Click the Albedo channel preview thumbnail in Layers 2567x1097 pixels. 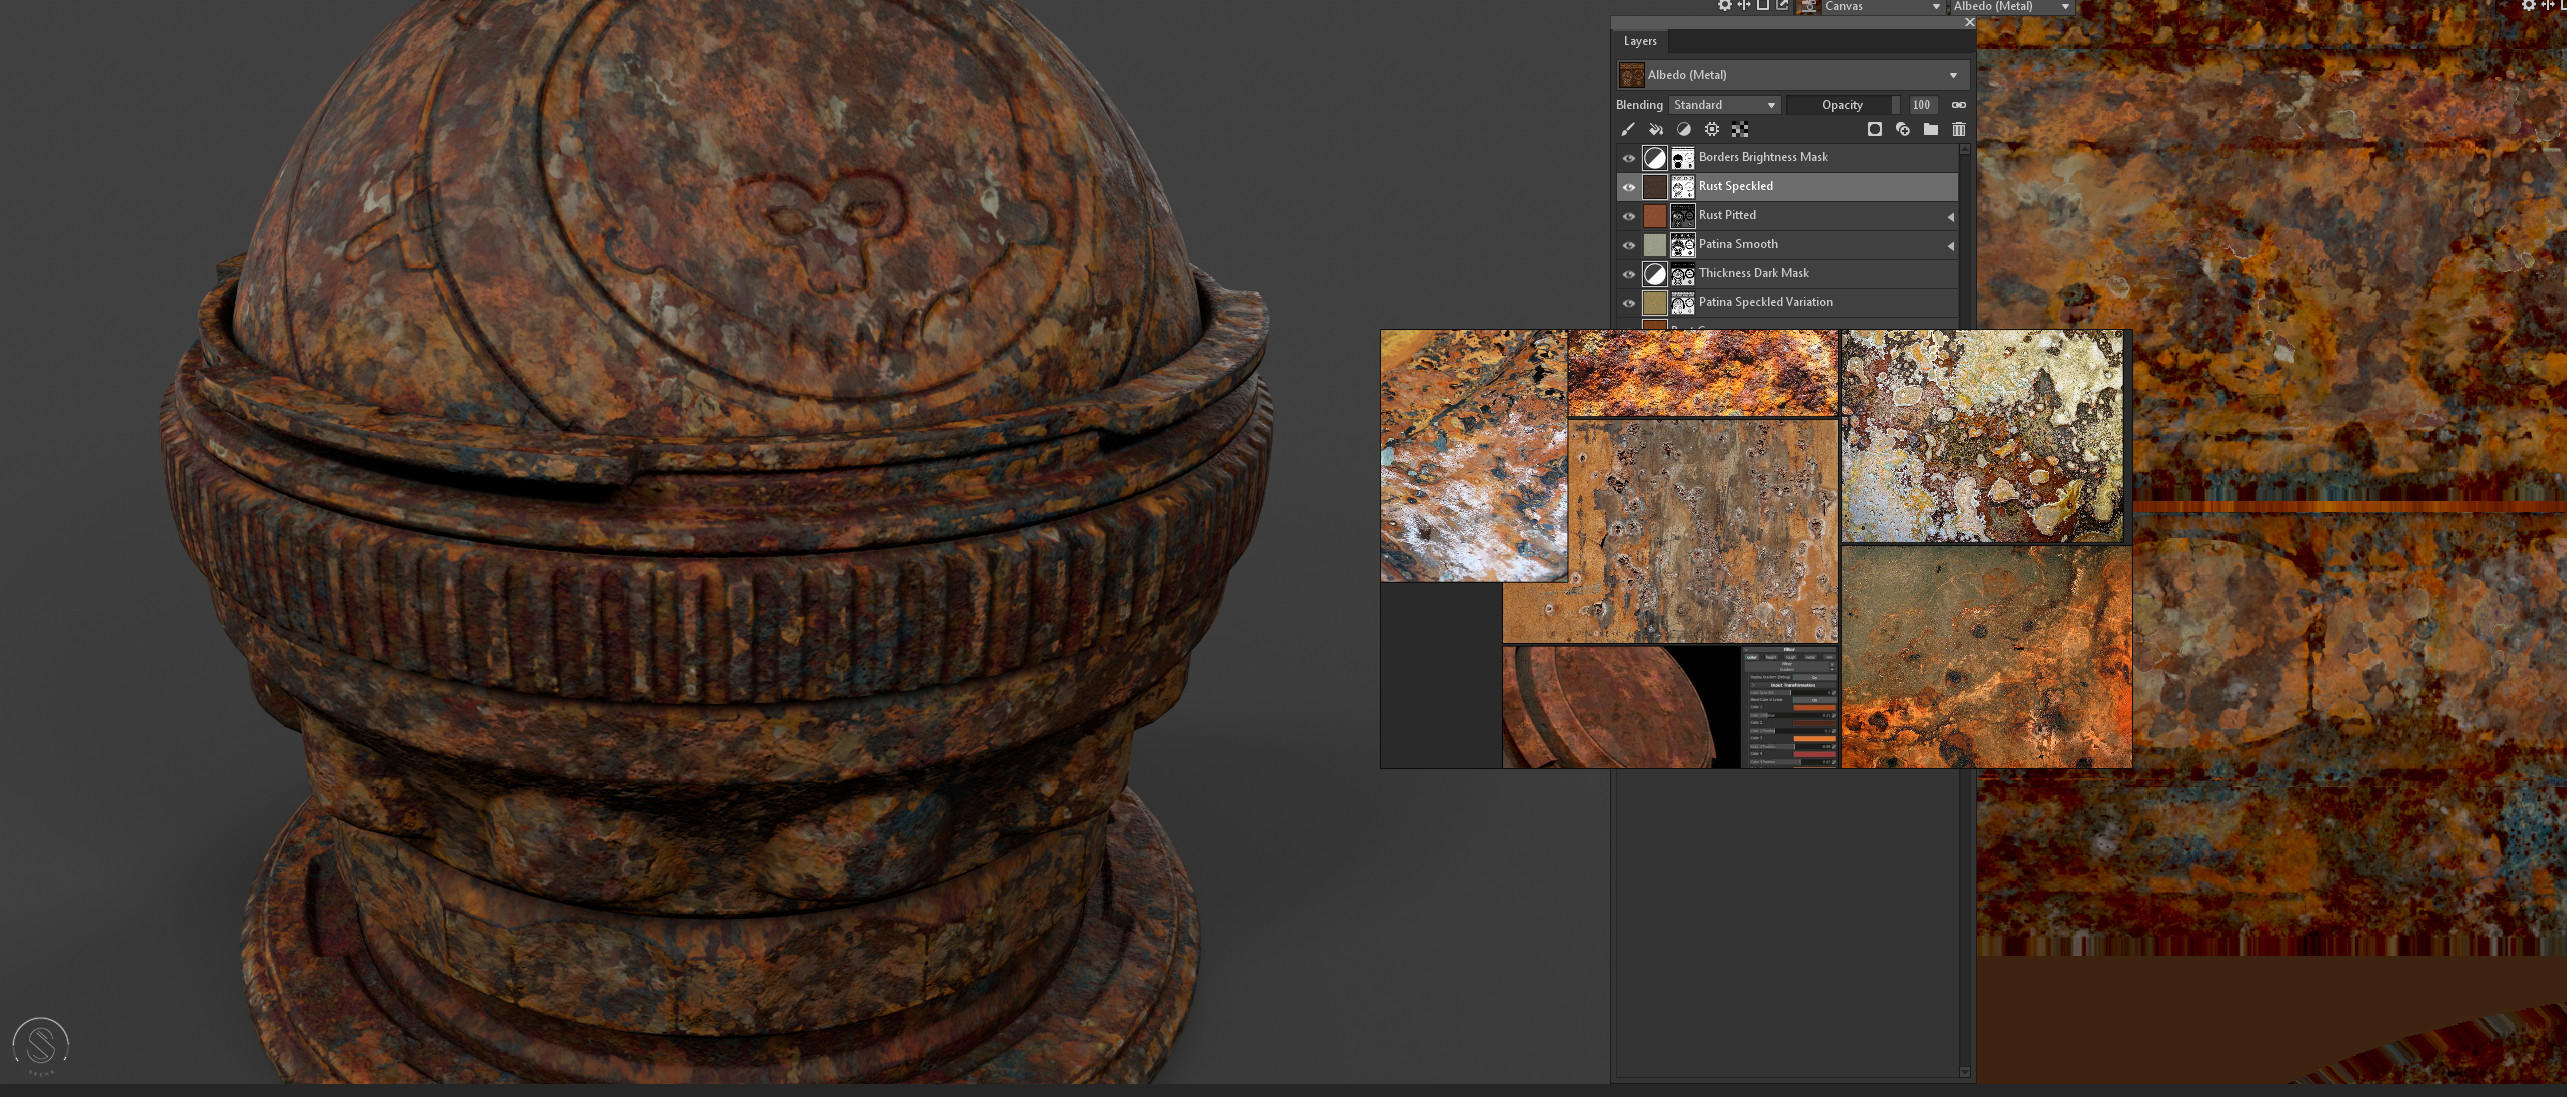(1632, 75)
